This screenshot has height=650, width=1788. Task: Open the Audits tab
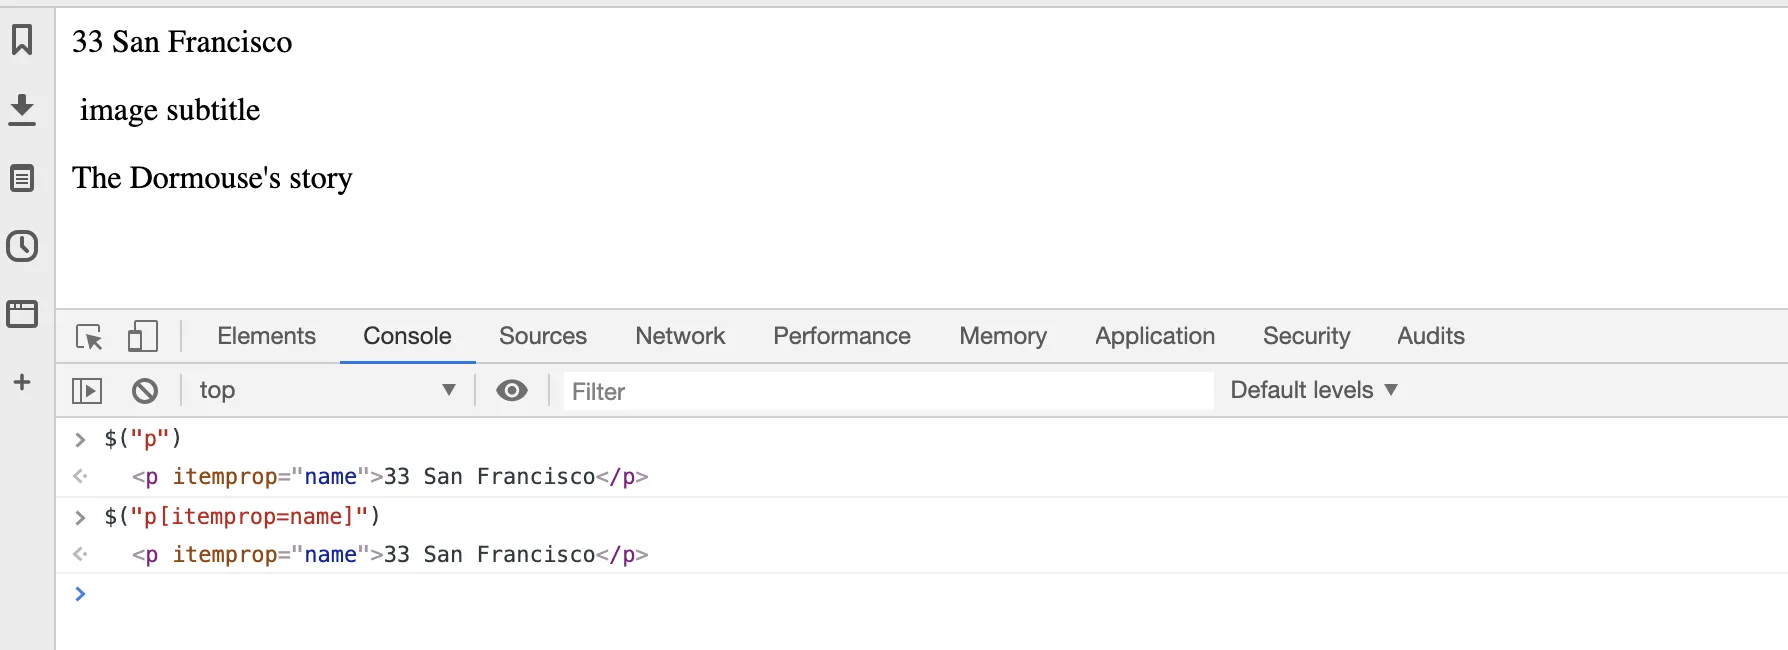1430,336
